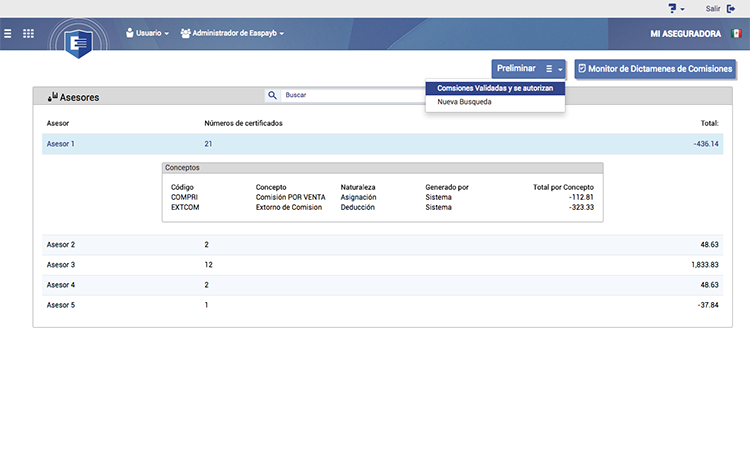
Task: Click Total por Concepto header
Action: coord(563,187)
